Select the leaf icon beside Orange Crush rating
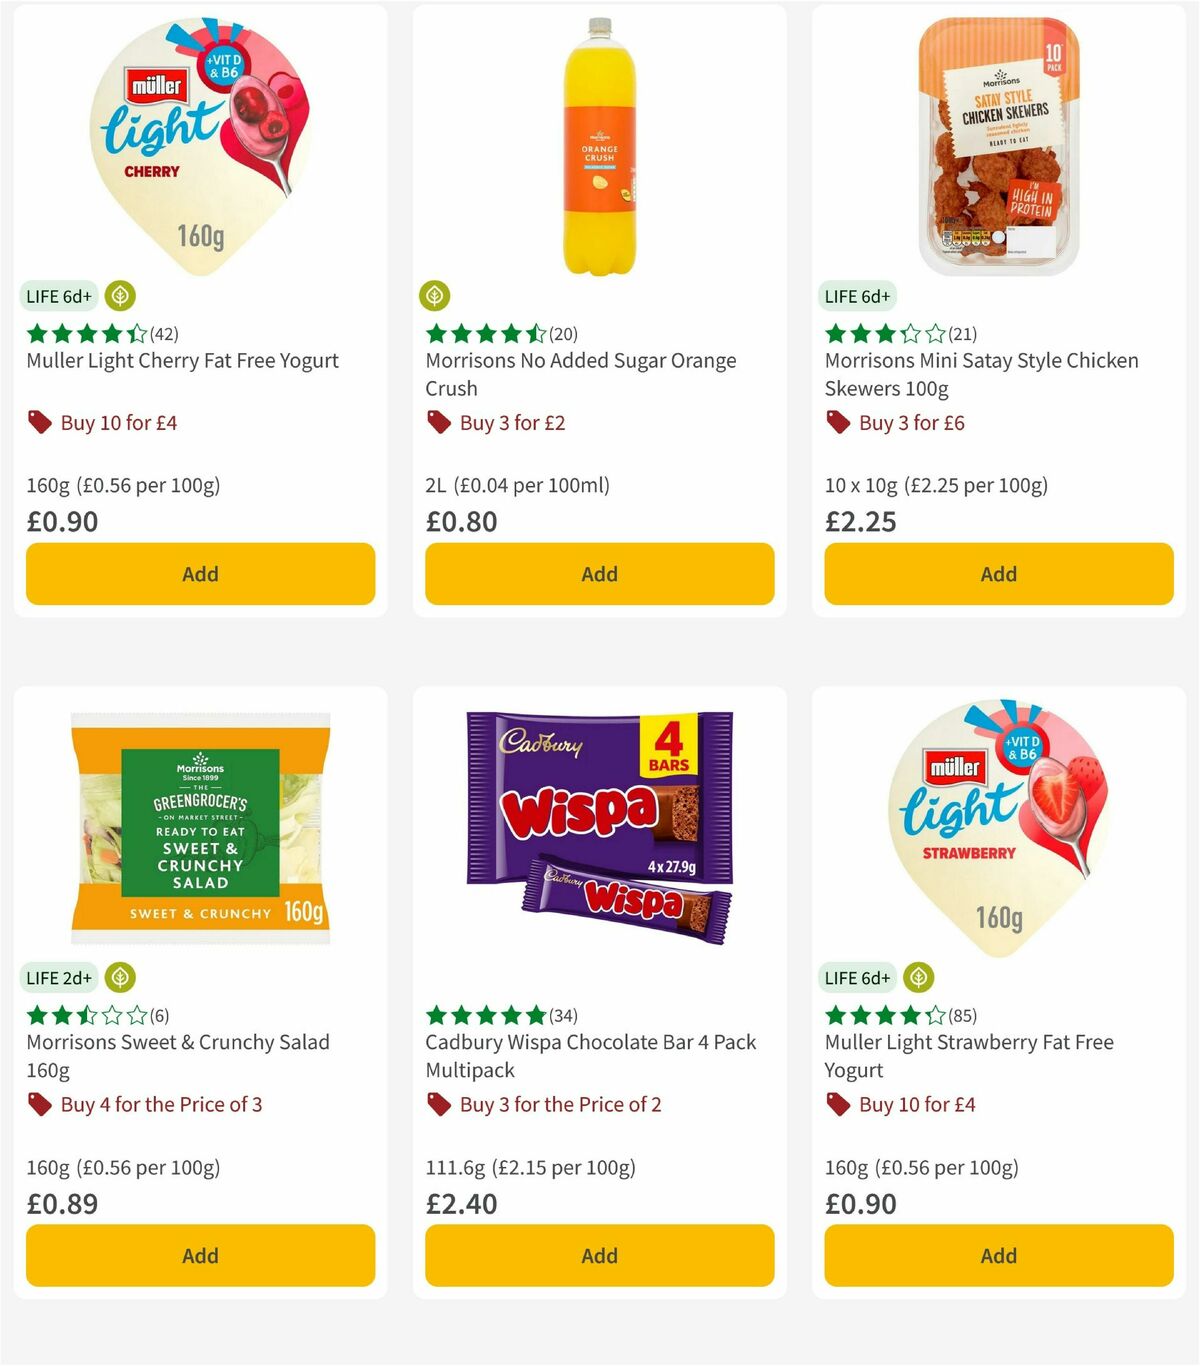This screenshot has height=1366, width=1200. 436,296
